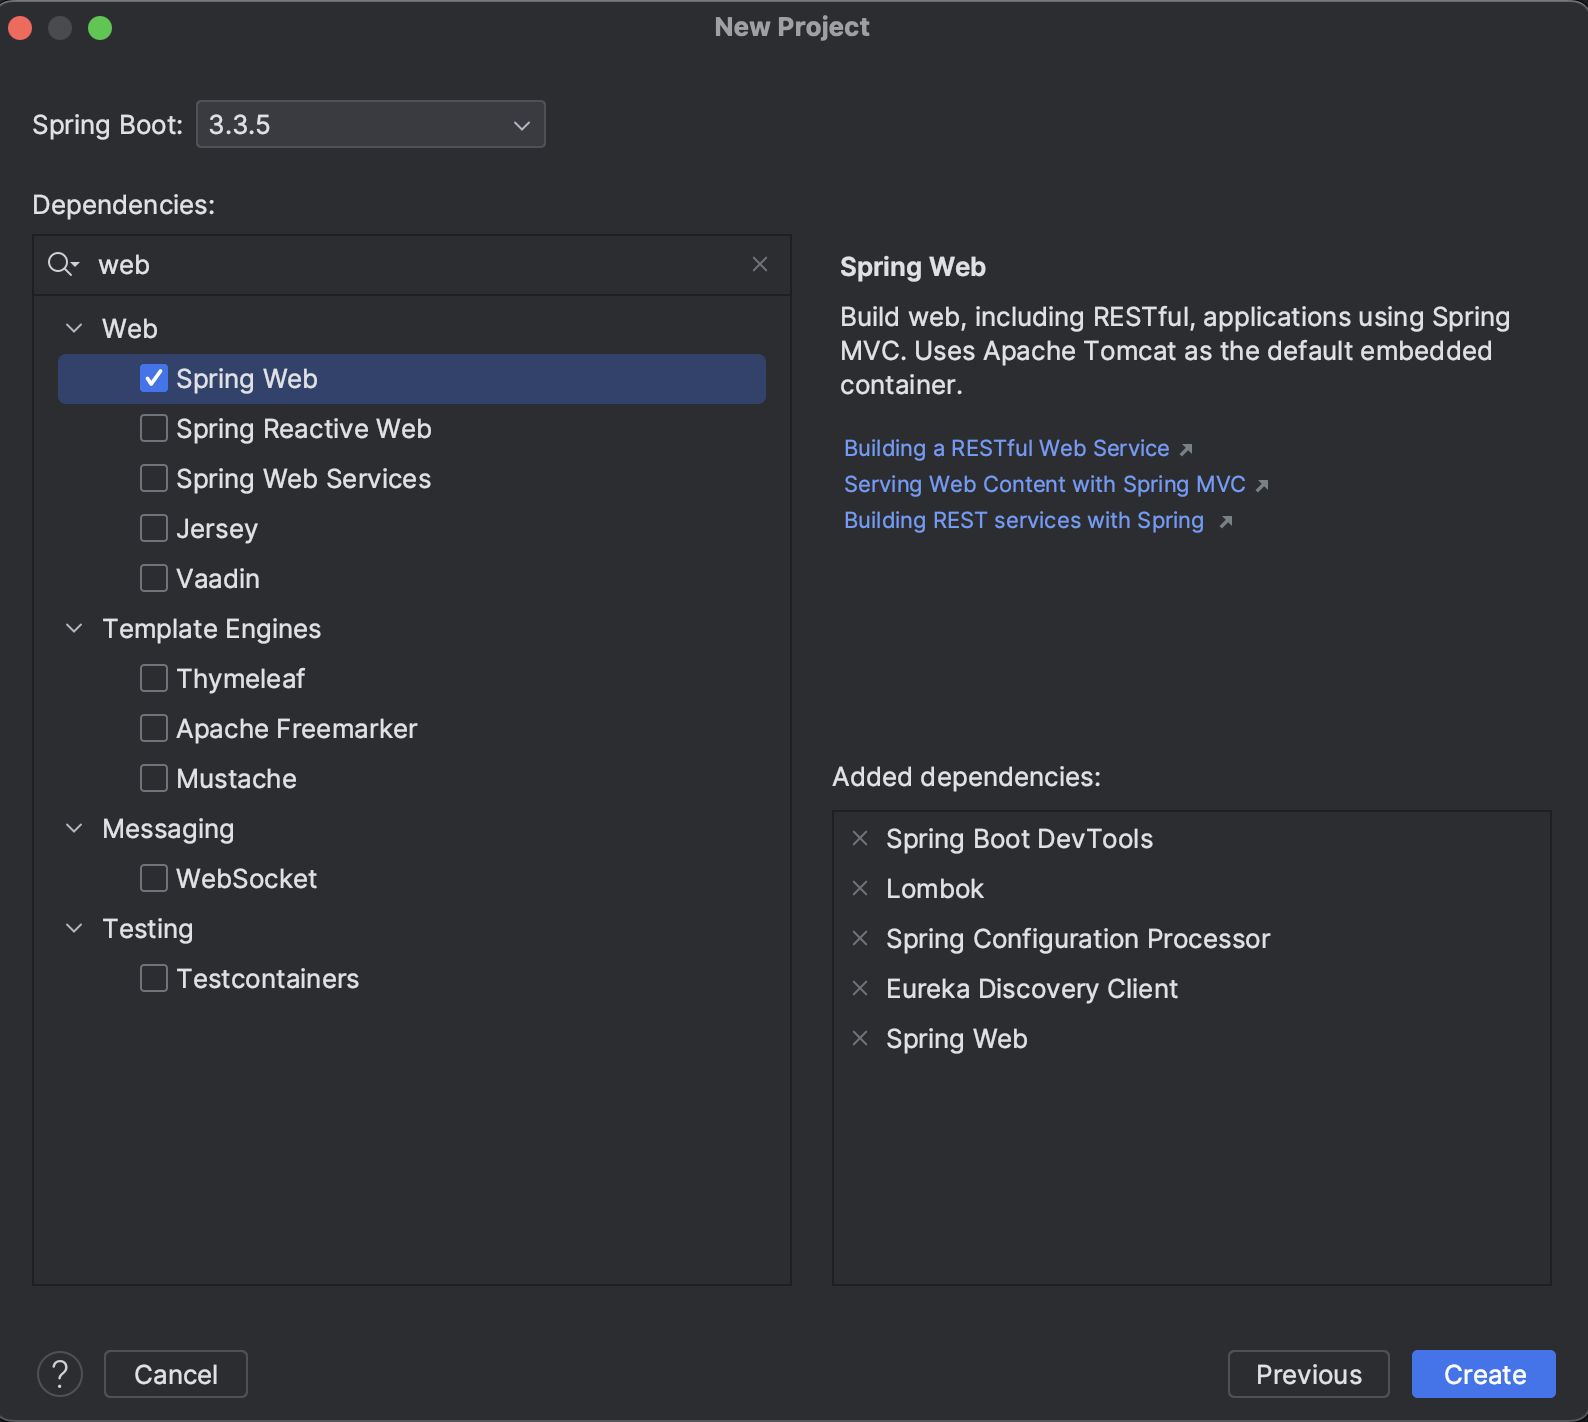
Task: Remove Spring Web from added dependencies list
Action: point(860,1038)
